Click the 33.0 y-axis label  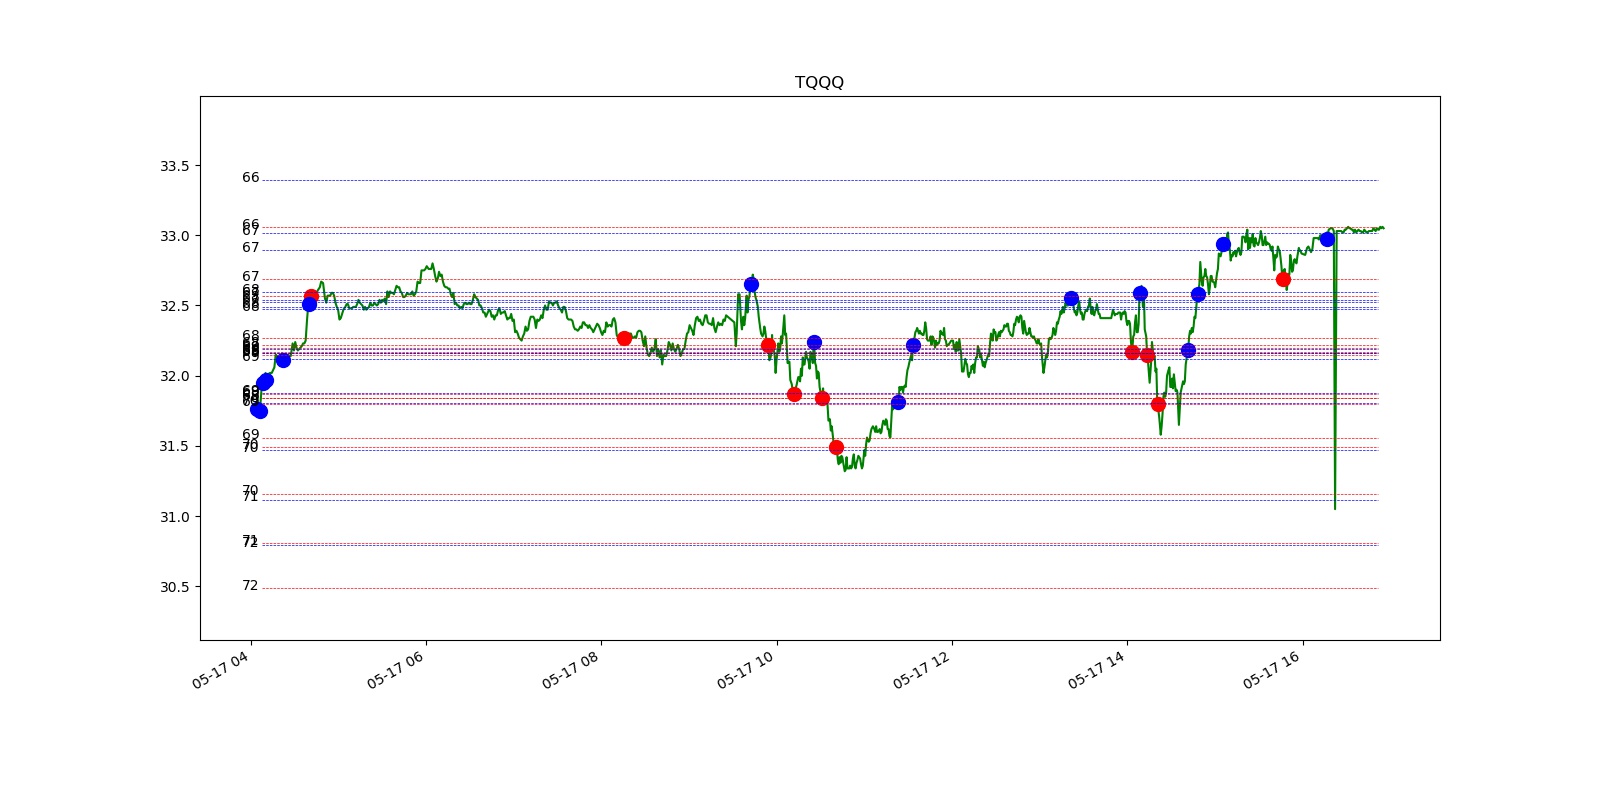[174, 236]
